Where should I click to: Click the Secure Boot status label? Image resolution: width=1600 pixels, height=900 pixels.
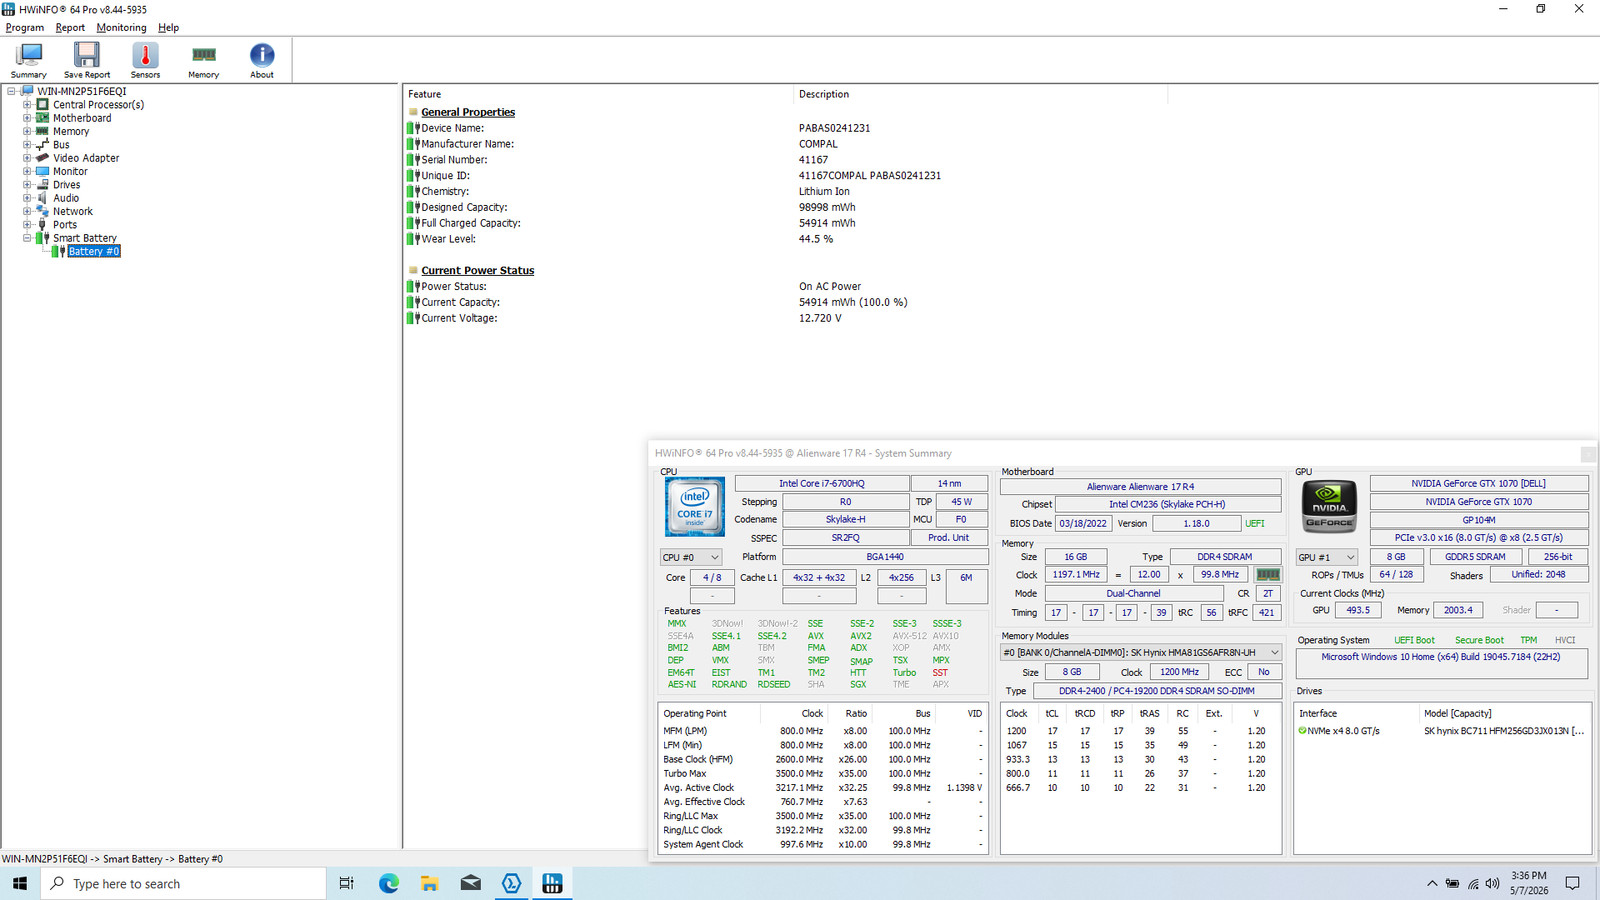[x=1479, y=640]
